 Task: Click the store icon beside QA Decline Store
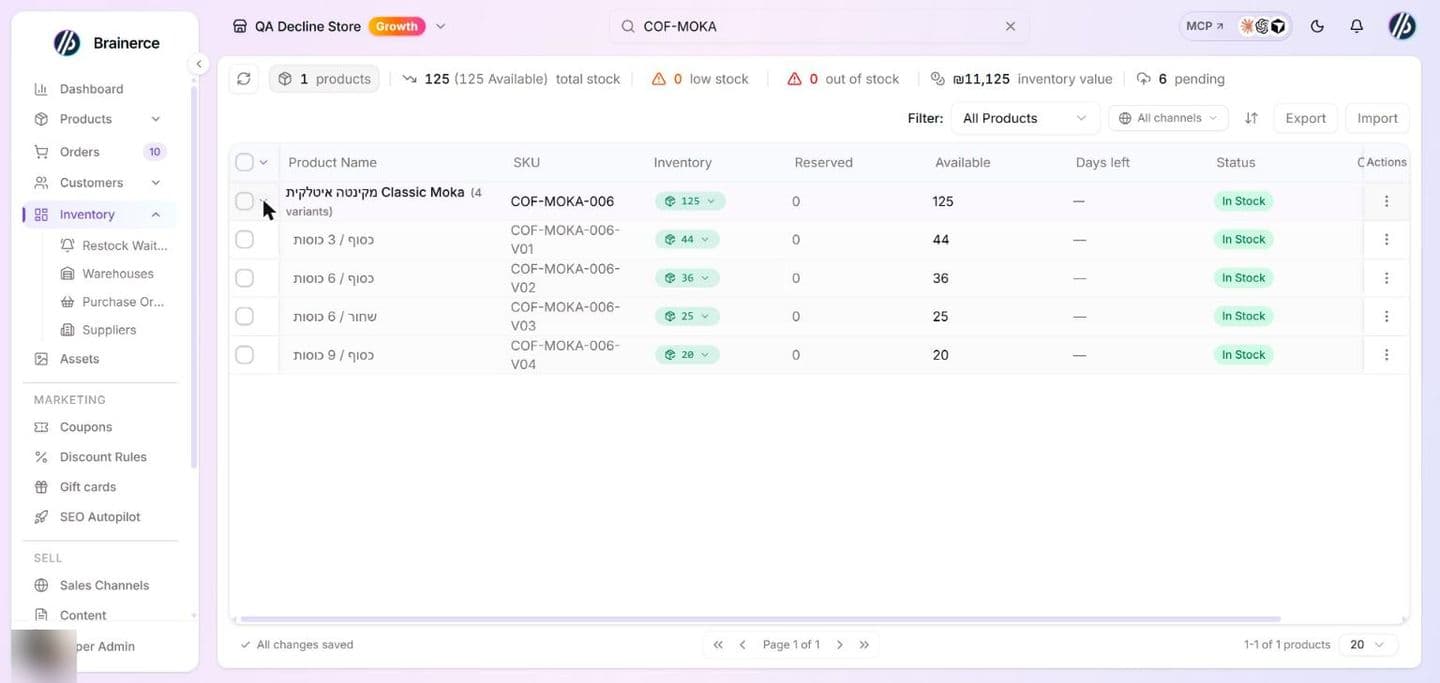coord(239,27)
